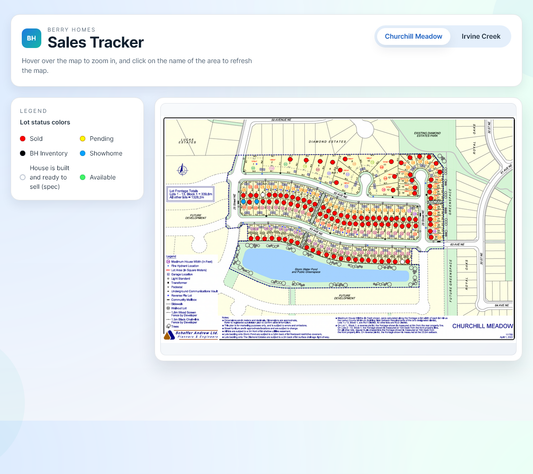
Task: Click the BERRY HOMES label
Action: click(x=71, y=30)
